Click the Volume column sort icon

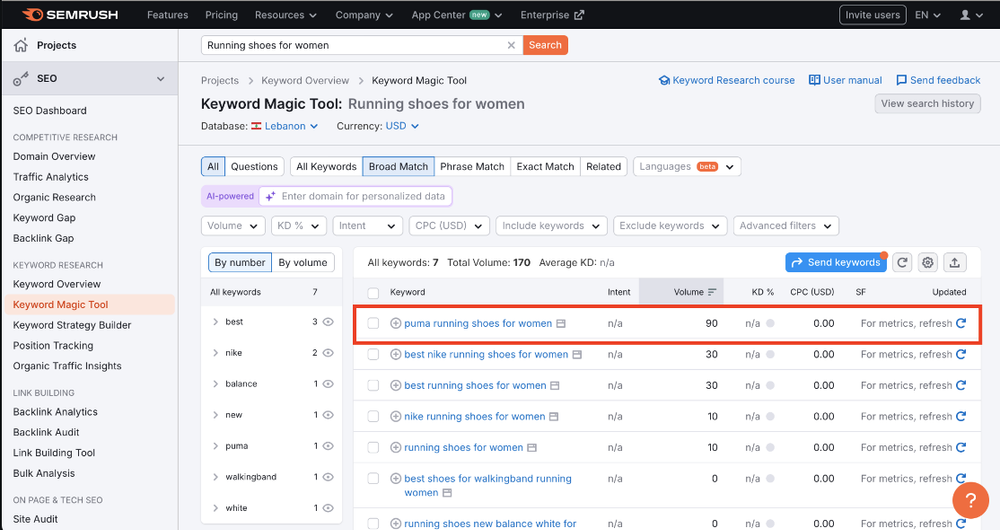(x=712, y=292)
